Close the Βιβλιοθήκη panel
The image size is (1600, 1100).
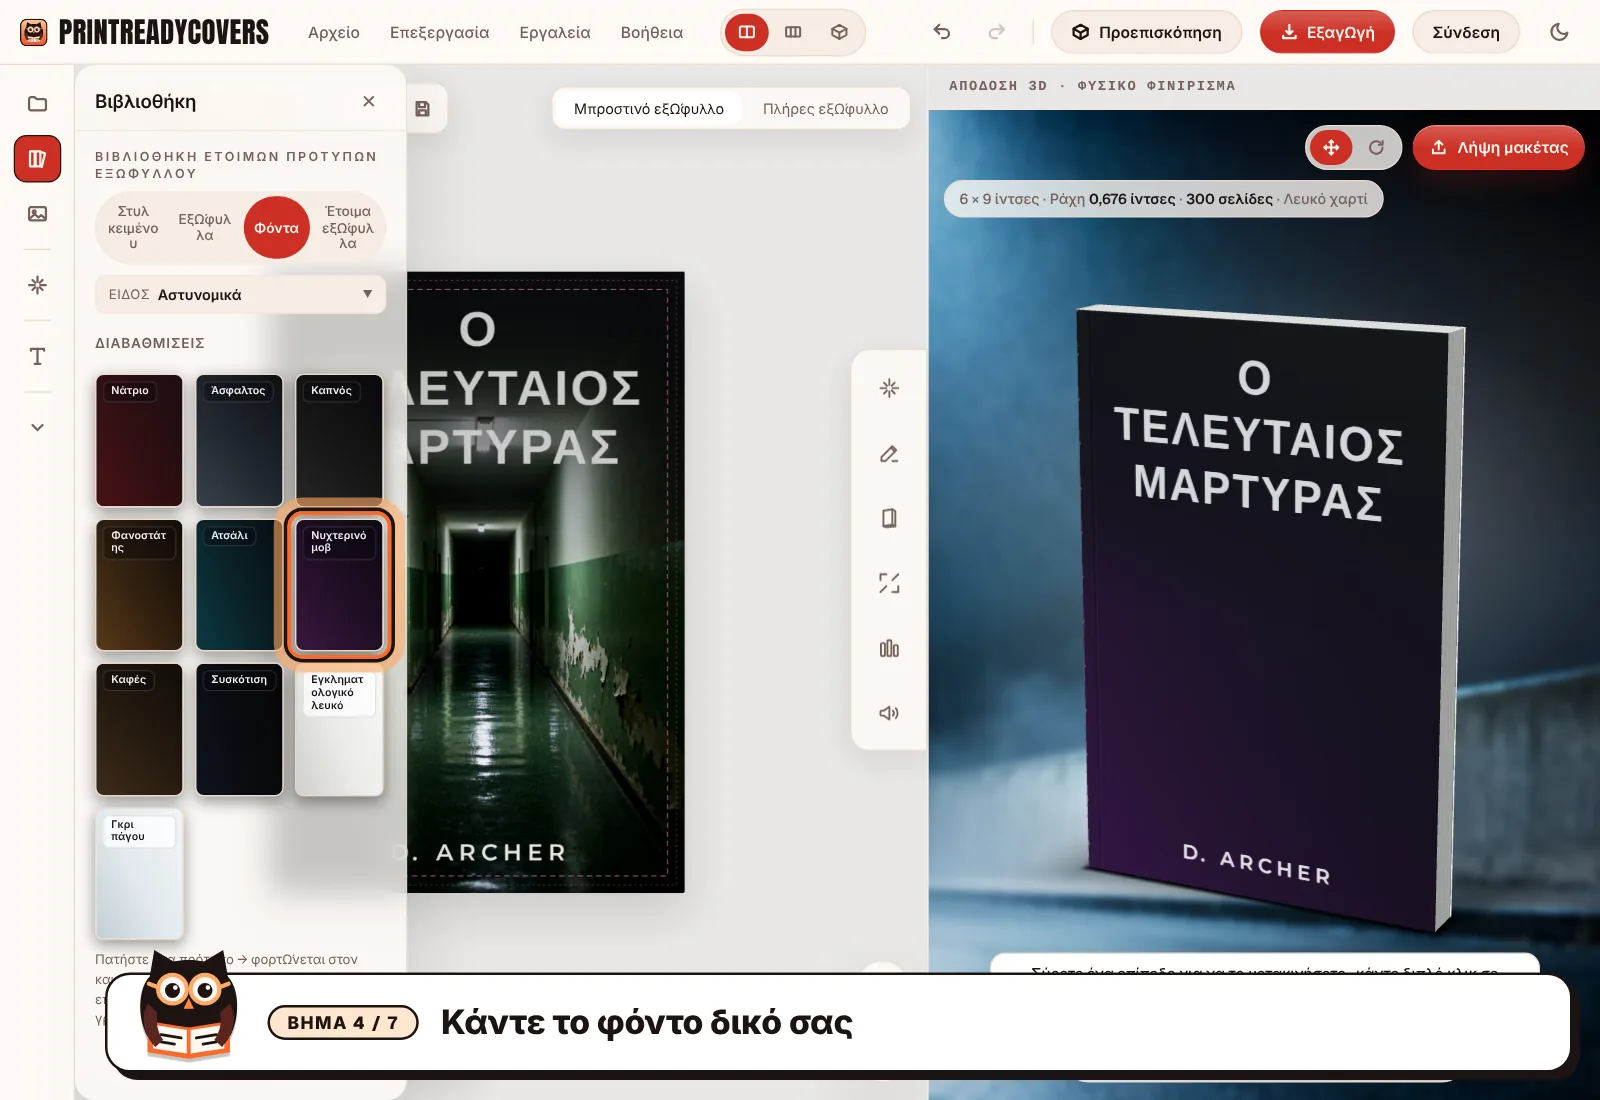[x=369, y=101]
